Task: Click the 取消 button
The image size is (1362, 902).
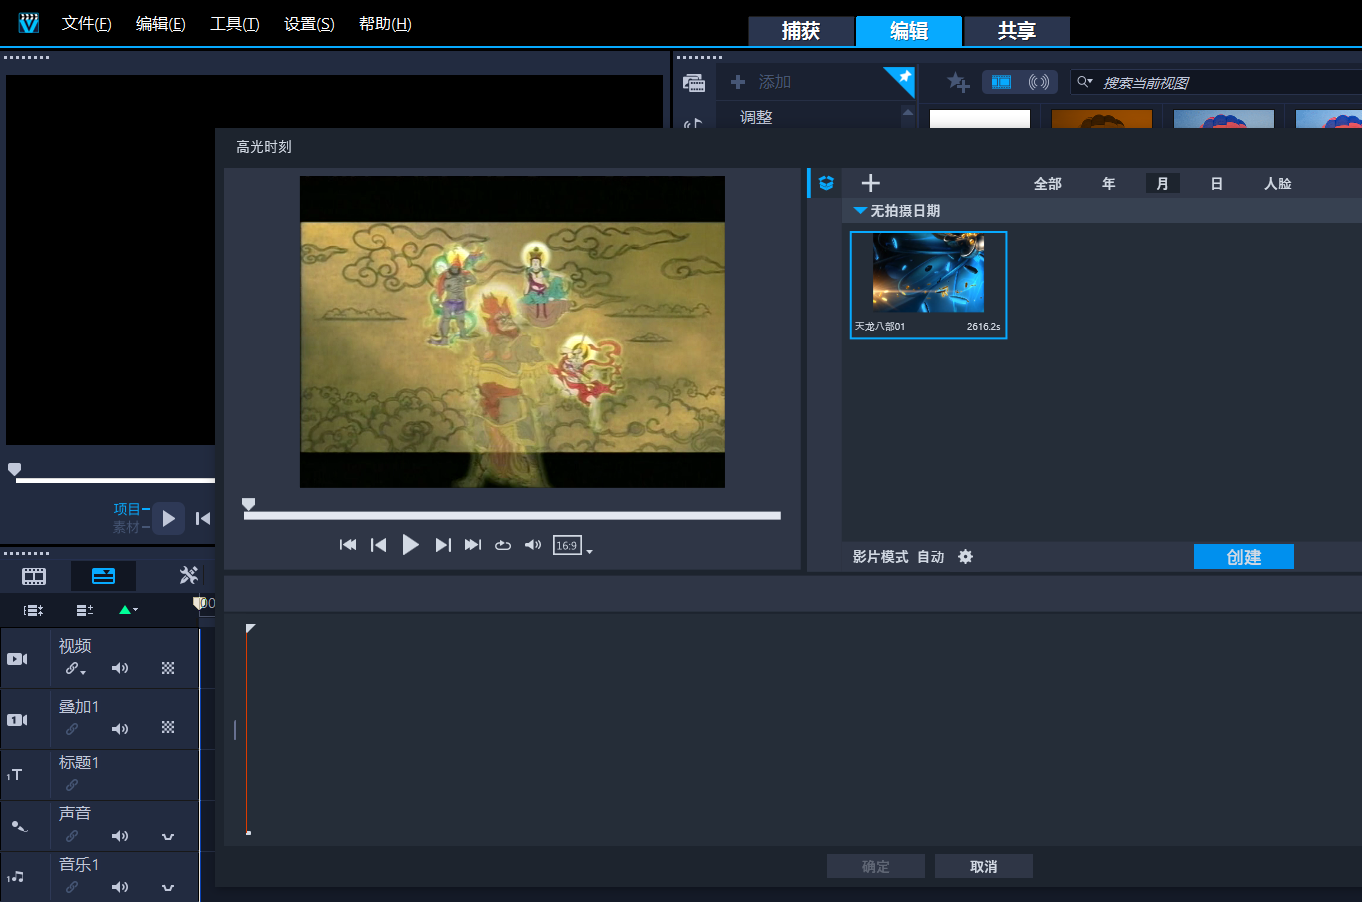Action: [984, 866]
